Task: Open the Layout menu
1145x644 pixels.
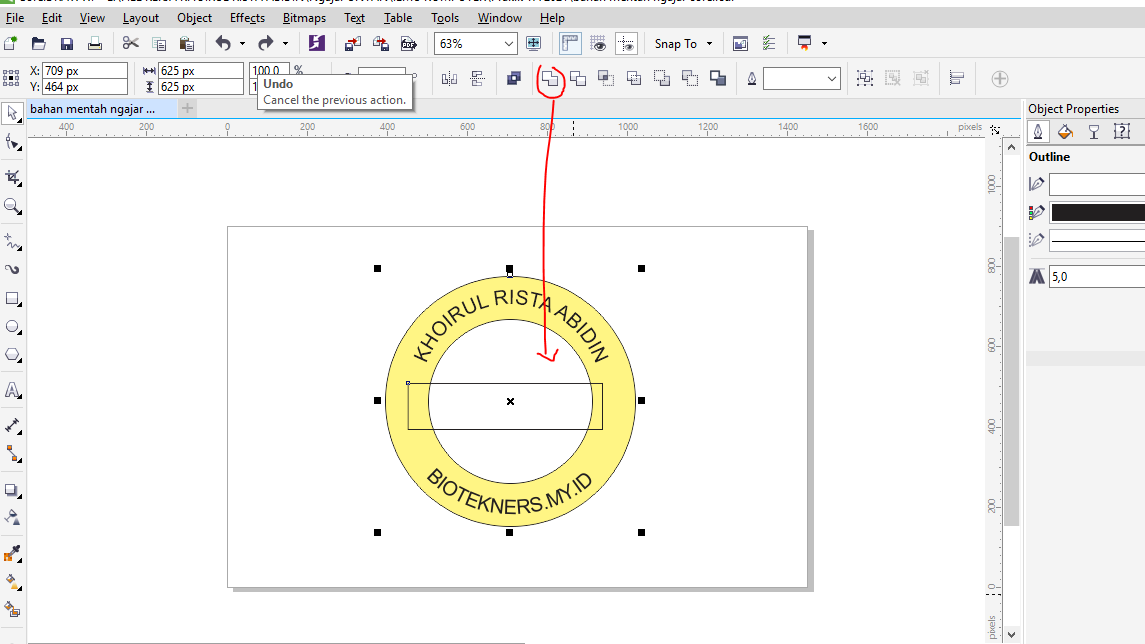Action: tap(140, 18)
